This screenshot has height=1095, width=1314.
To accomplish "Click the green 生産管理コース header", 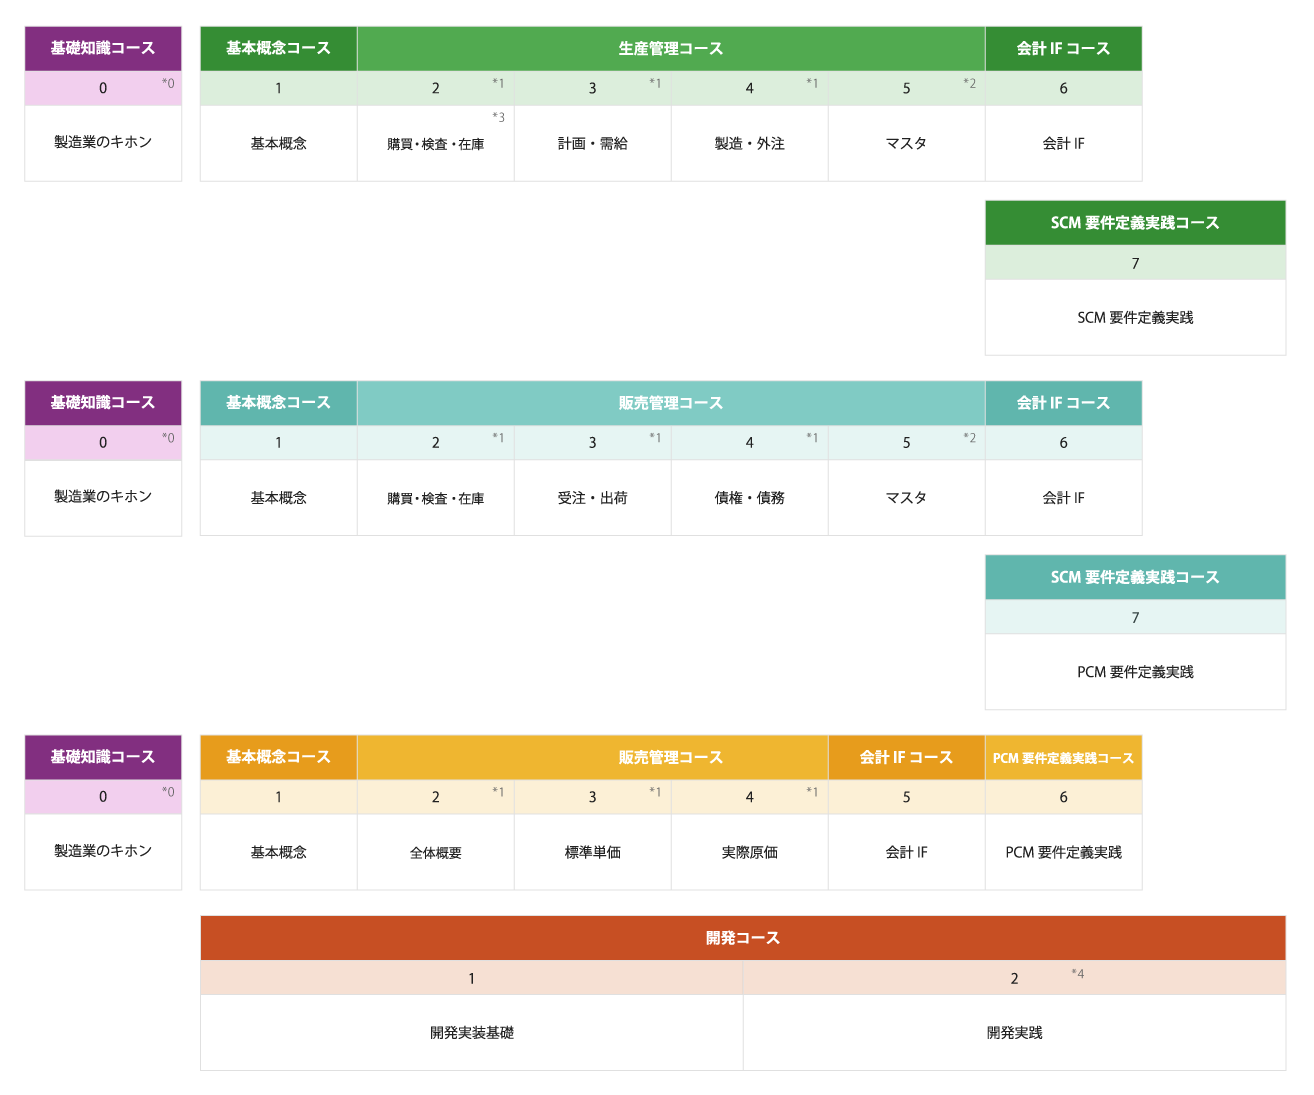I will click(x=670, y=49).
